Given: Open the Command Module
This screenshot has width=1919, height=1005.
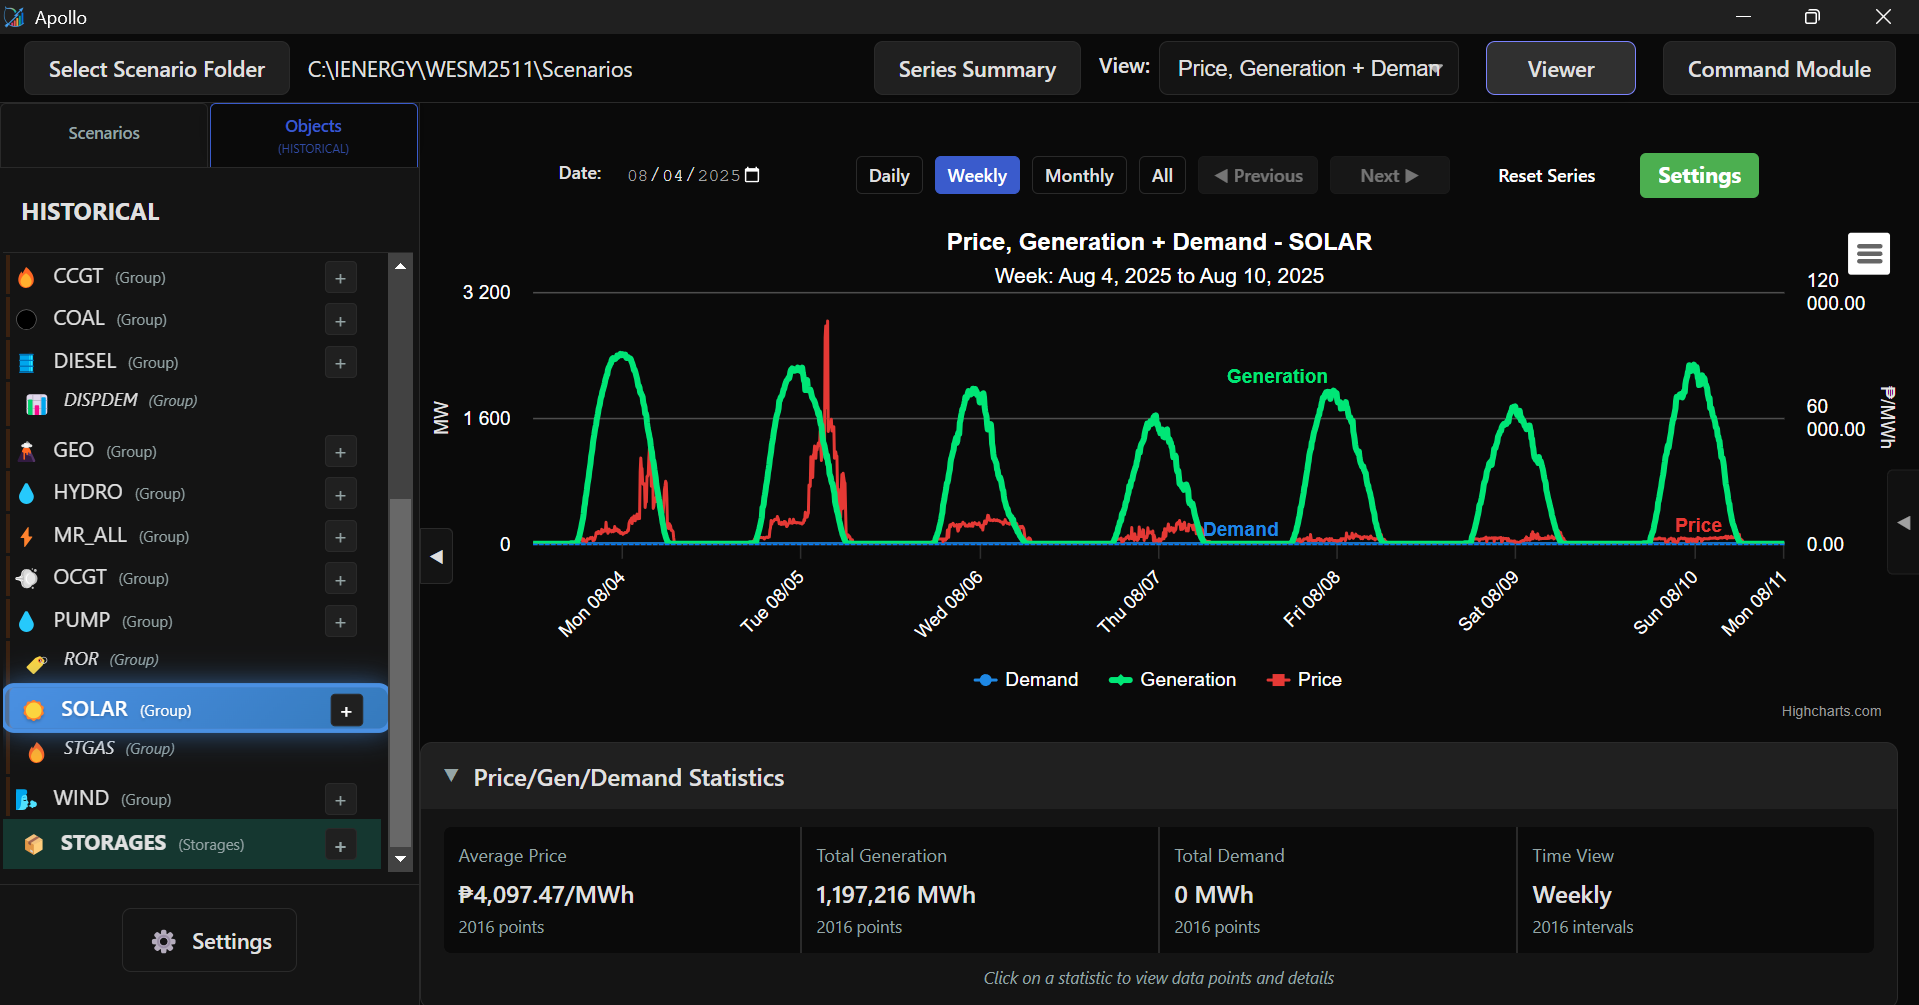Looking at the screenshot, I should tap(1778, 69).
